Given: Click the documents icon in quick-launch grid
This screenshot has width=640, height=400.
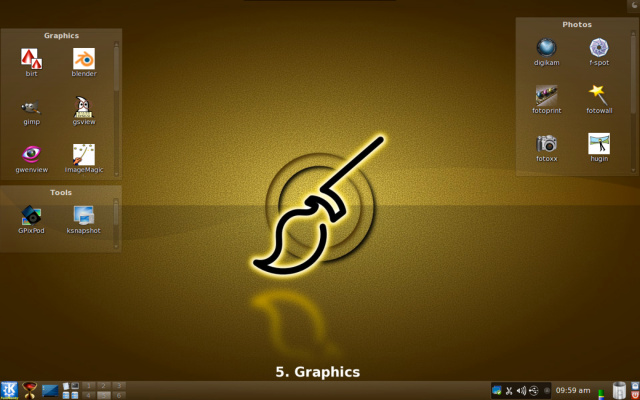Looking at the screenshot, I should coord(66,386).
